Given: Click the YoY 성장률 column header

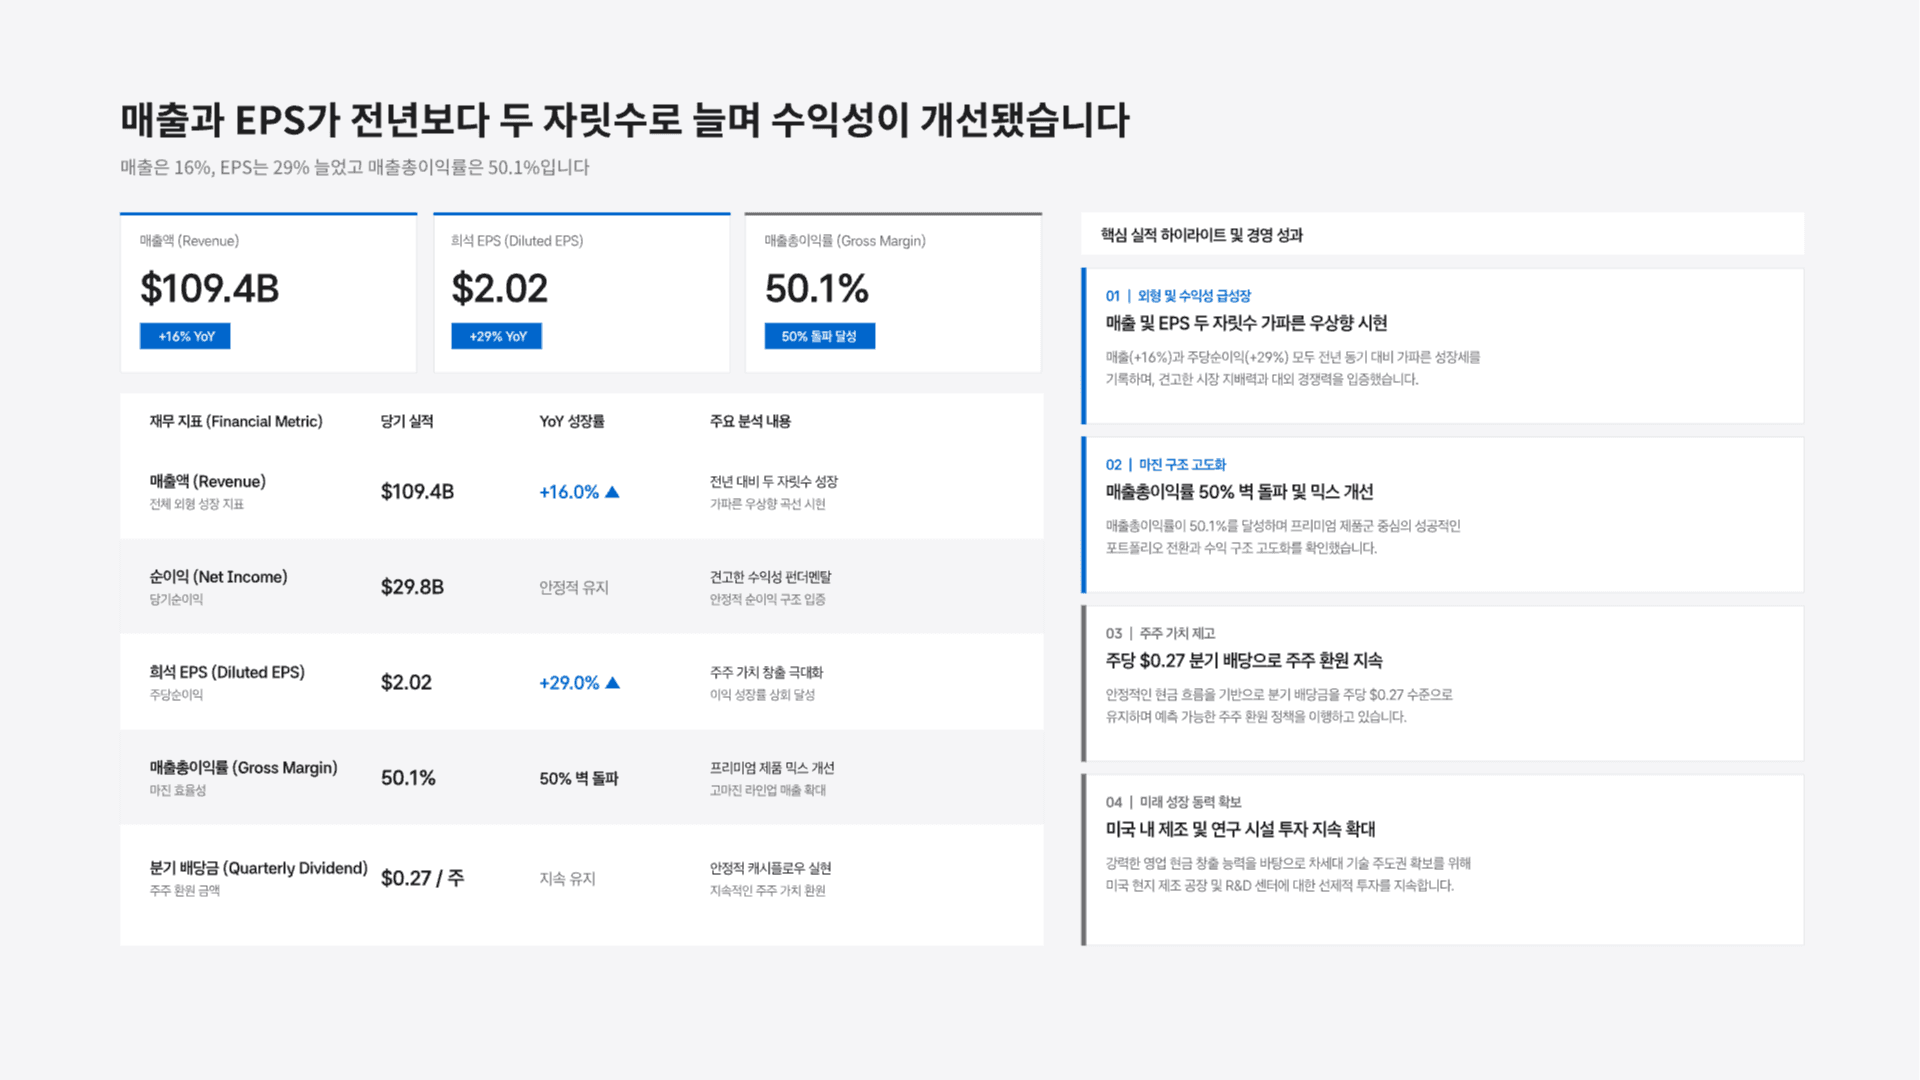Looking at the screenshot, I should 572,421.
